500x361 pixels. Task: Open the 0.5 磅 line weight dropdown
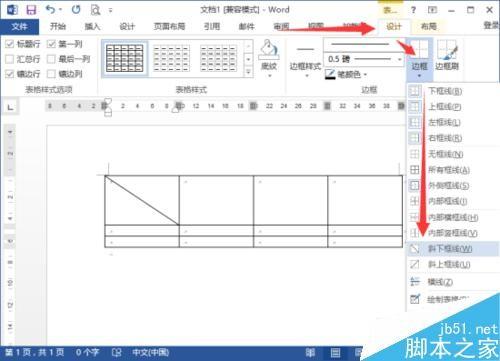point(399,59)
